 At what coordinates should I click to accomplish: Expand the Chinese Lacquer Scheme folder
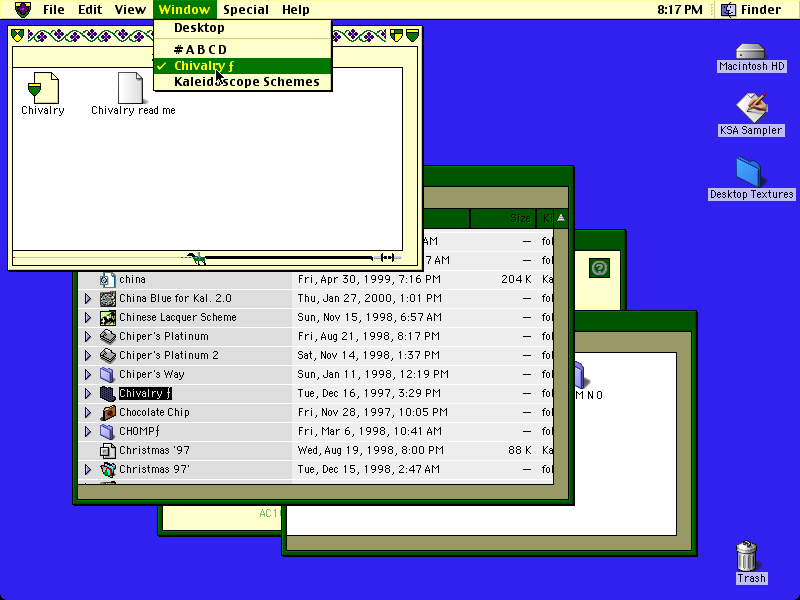pos(88,317)
